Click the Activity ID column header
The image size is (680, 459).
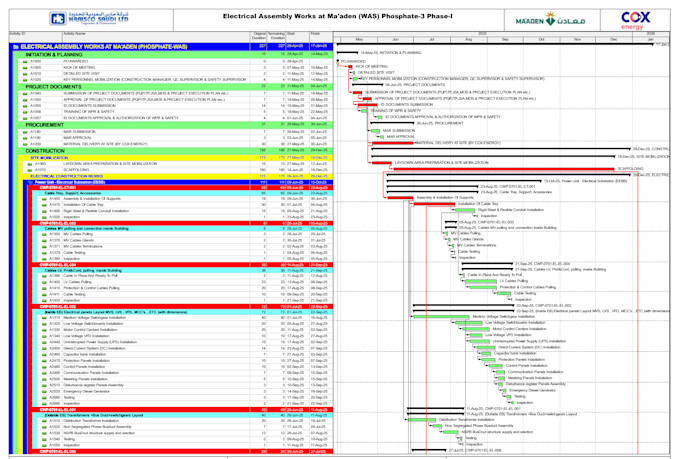click(36, 36)
